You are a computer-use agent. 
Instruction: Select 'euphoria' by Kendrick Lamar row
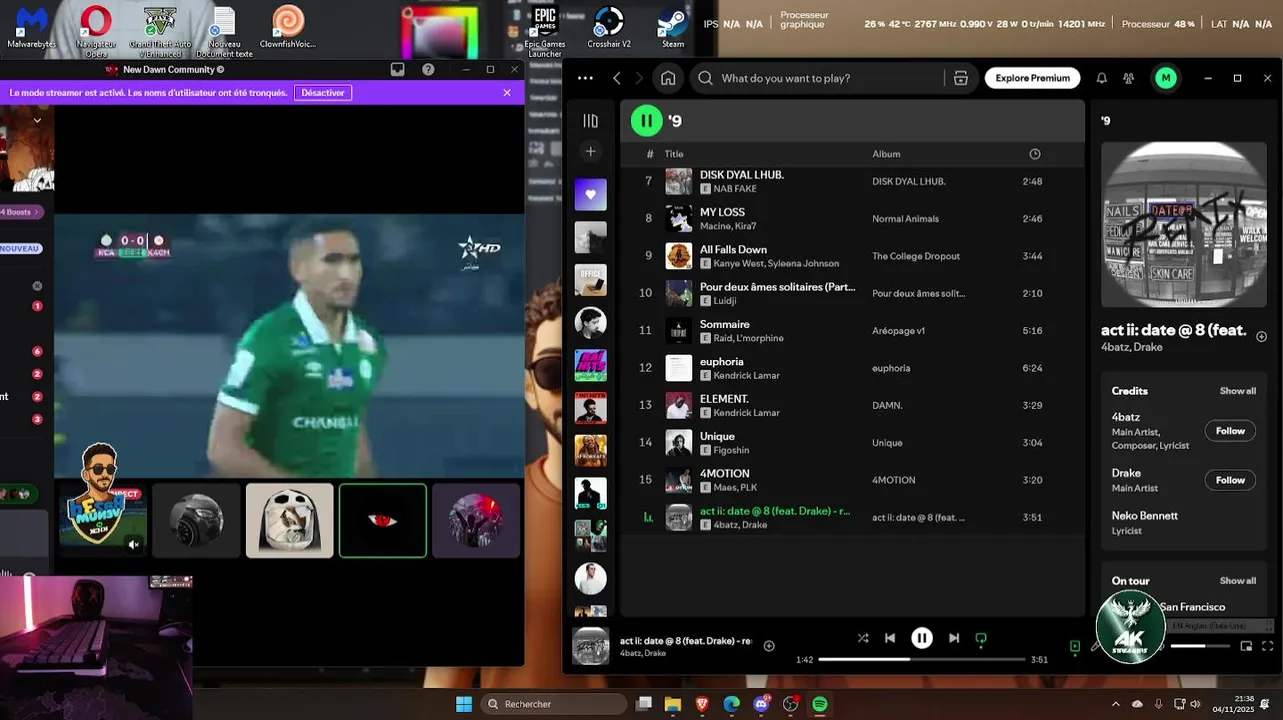coord(851,368)
